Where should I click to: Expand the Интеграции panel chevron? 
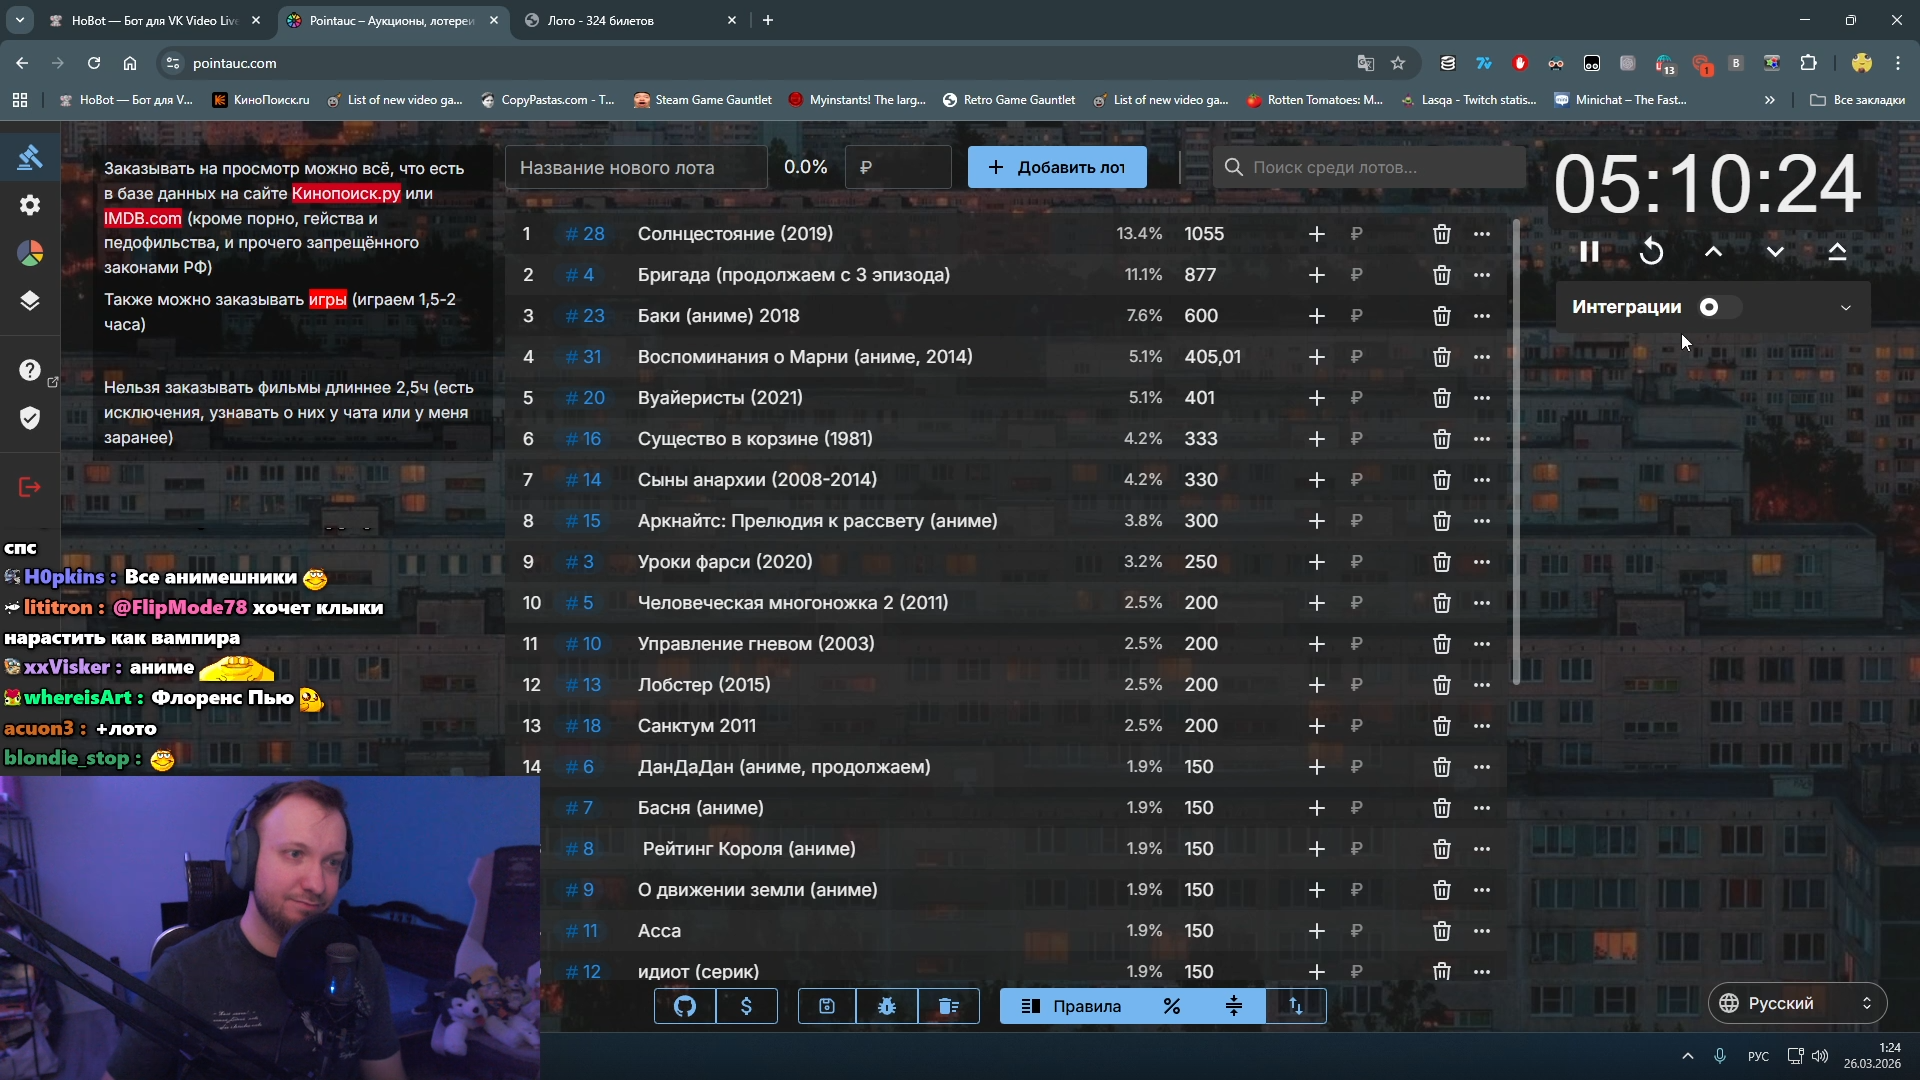(x=1845, y=307)
